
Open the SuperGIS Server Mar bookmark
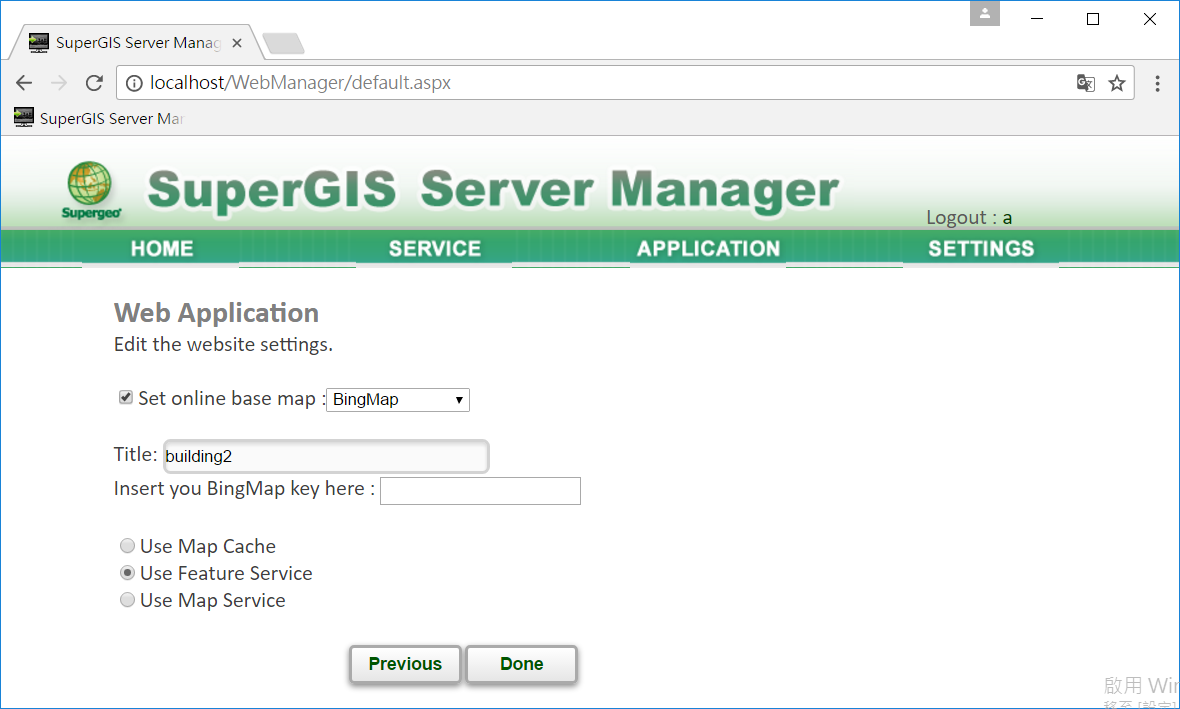pyautogui.click(x=99, y=118)
